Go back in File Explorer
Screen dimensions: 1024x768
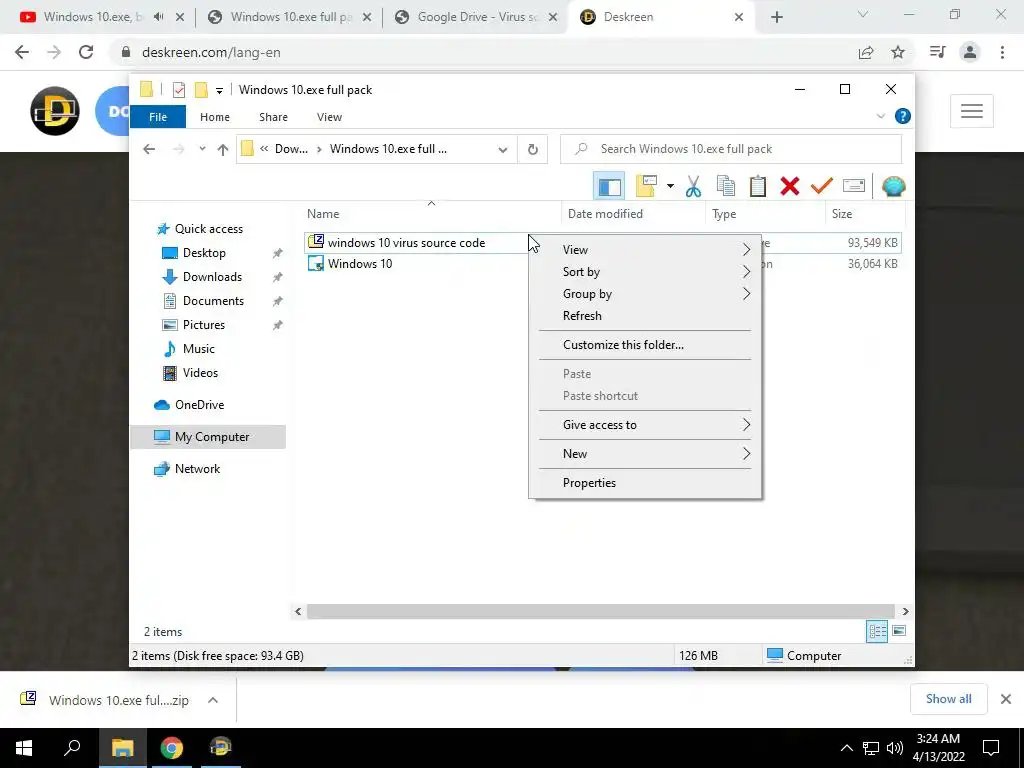click(x=149, y=149)
